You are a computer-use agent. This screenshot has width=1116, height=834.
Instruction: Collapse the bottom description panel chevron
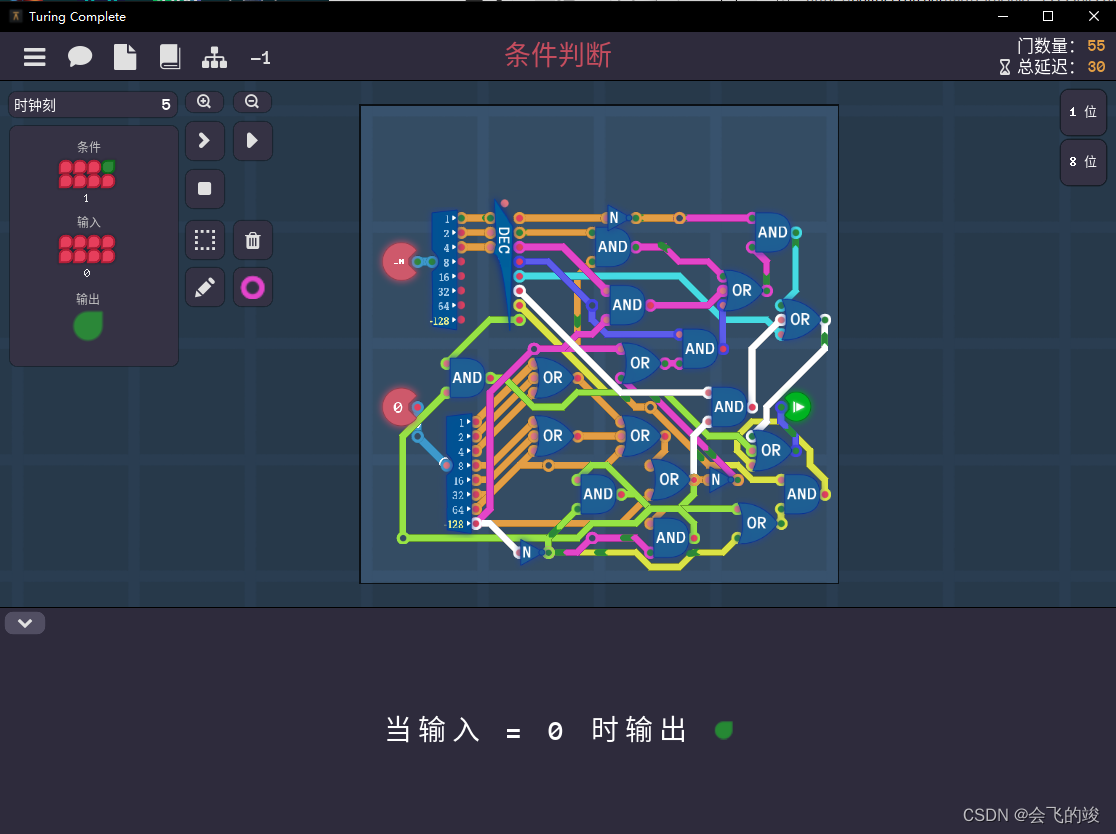pos(25,622)
